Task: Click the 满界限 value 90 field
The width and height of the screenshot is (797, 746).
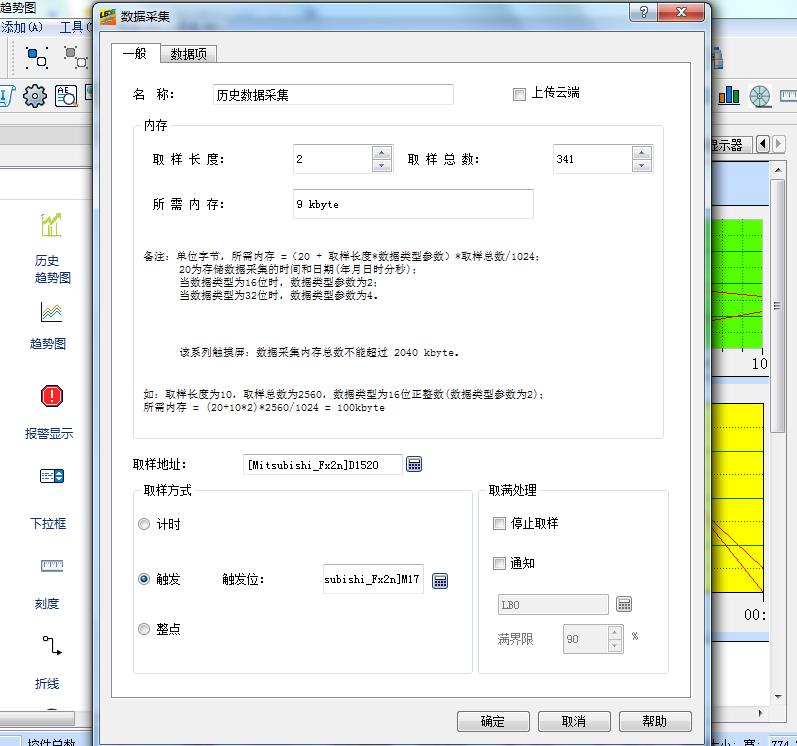Action: point(585,639)
